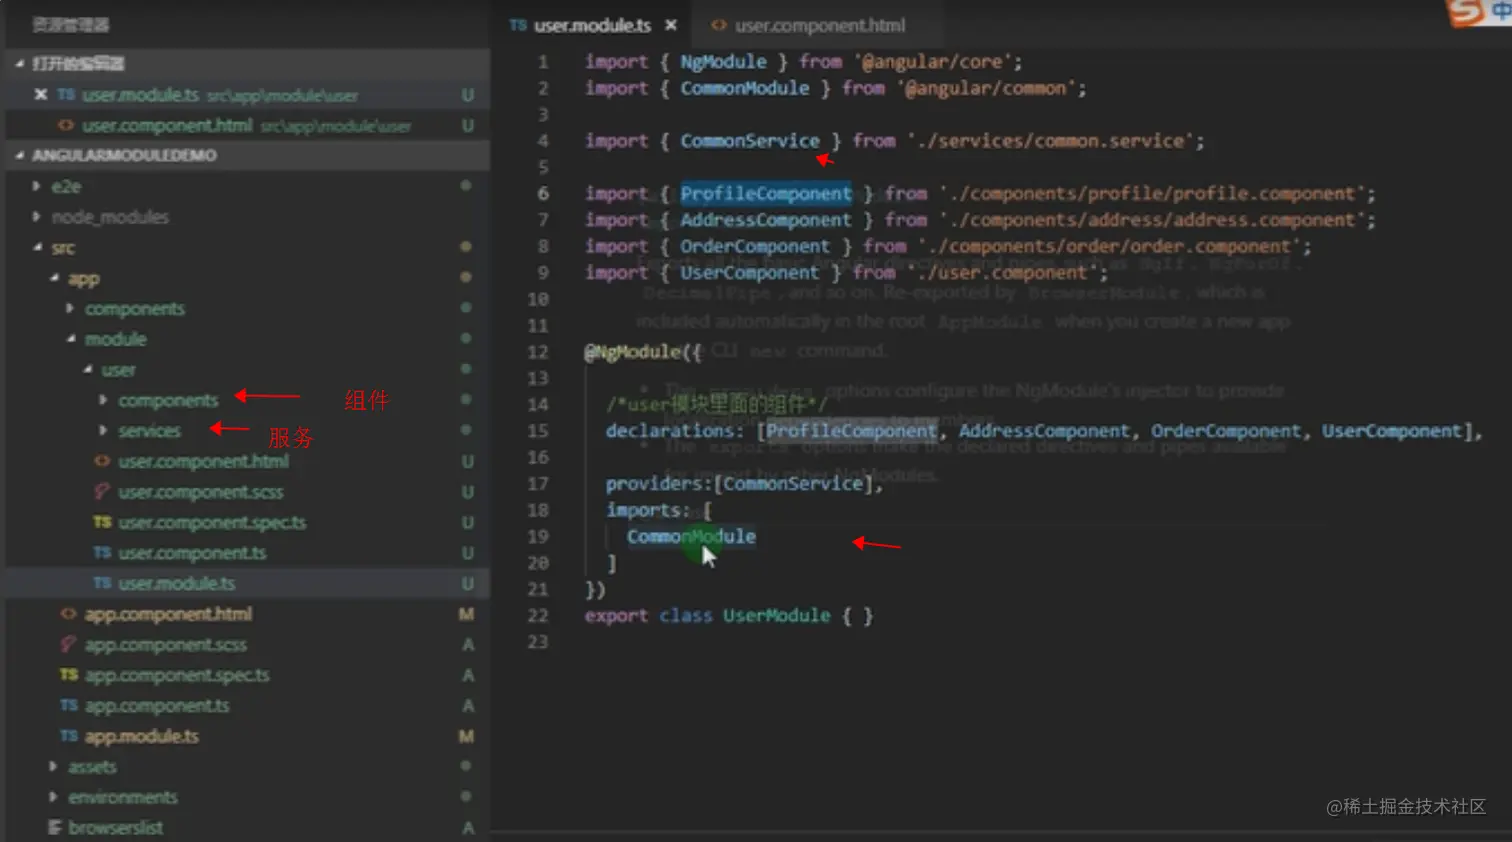
Task: Open app.component.spec.ts file
Action: pos(177,675)
